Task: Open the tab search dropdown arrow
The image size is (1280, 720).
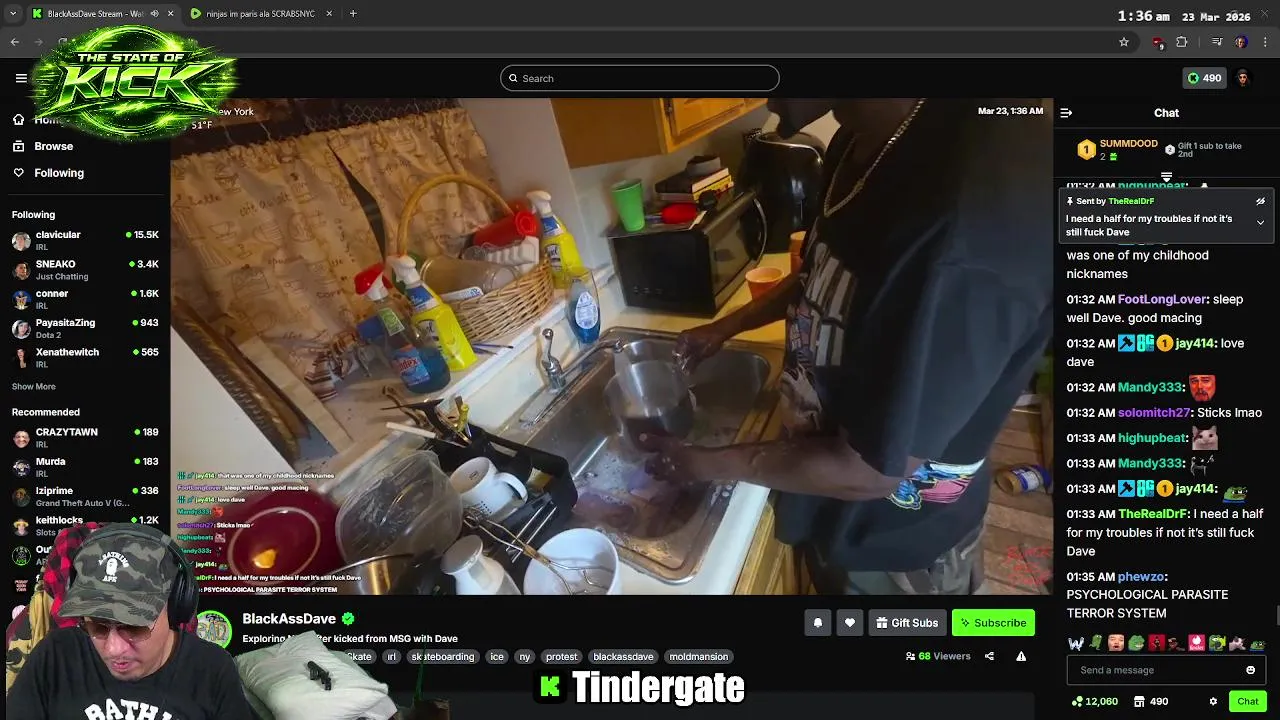Action: tap(13, 14)
